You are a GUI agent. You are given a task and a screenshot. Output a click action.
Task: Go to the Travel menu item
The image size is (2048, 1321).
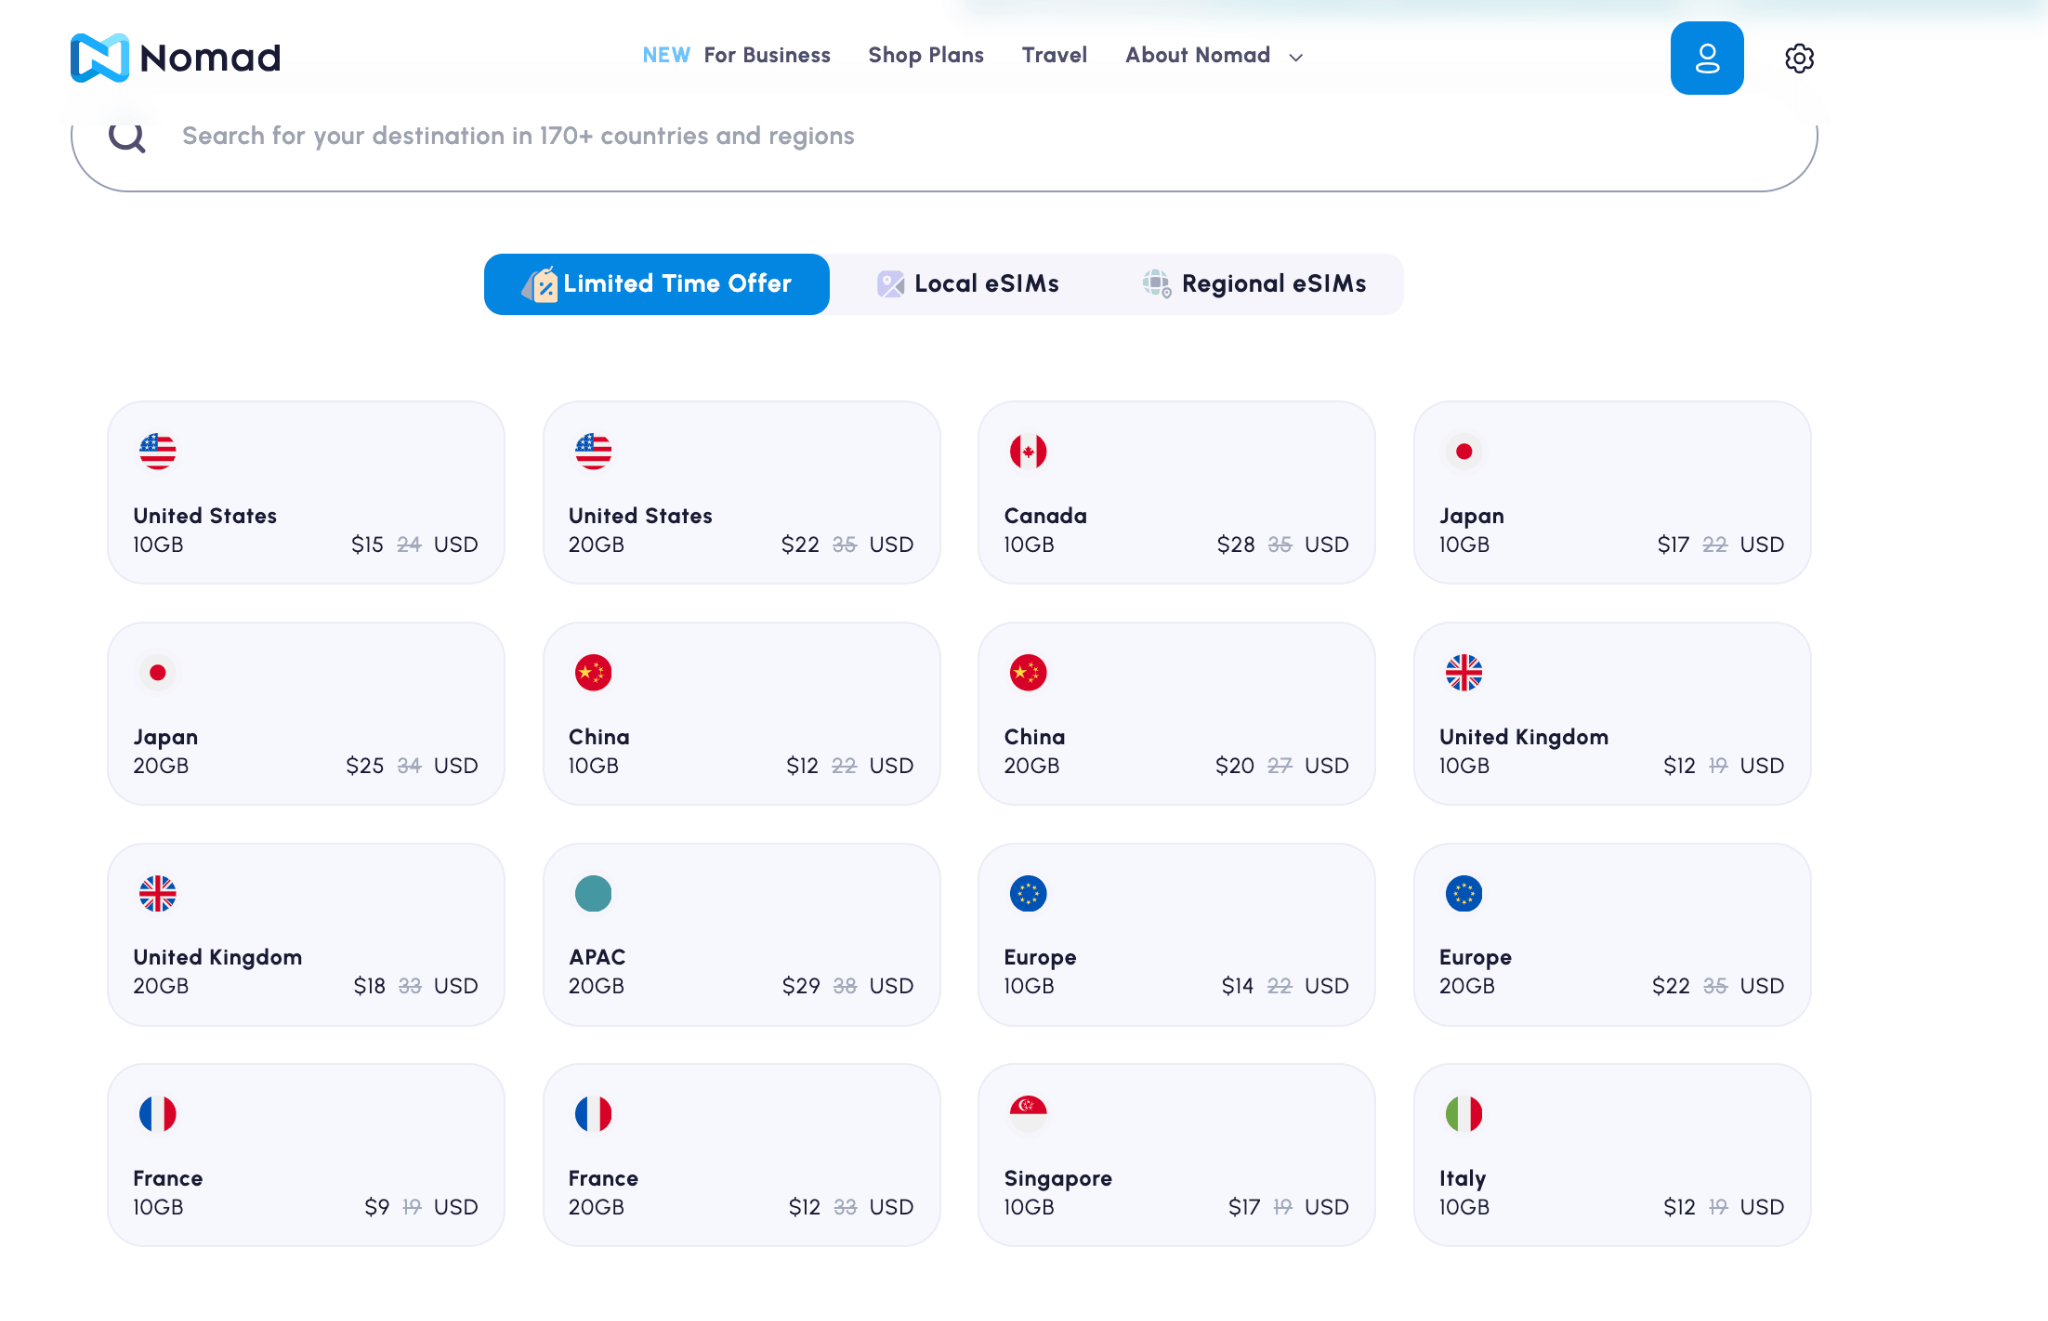pos(1054,56)
